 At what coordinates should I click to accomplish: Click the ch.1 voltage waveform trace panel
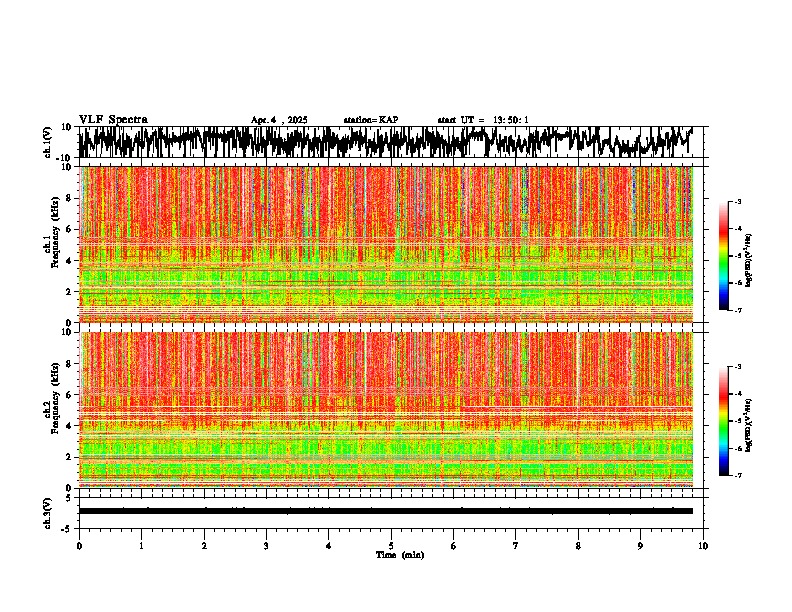point(391,142)
